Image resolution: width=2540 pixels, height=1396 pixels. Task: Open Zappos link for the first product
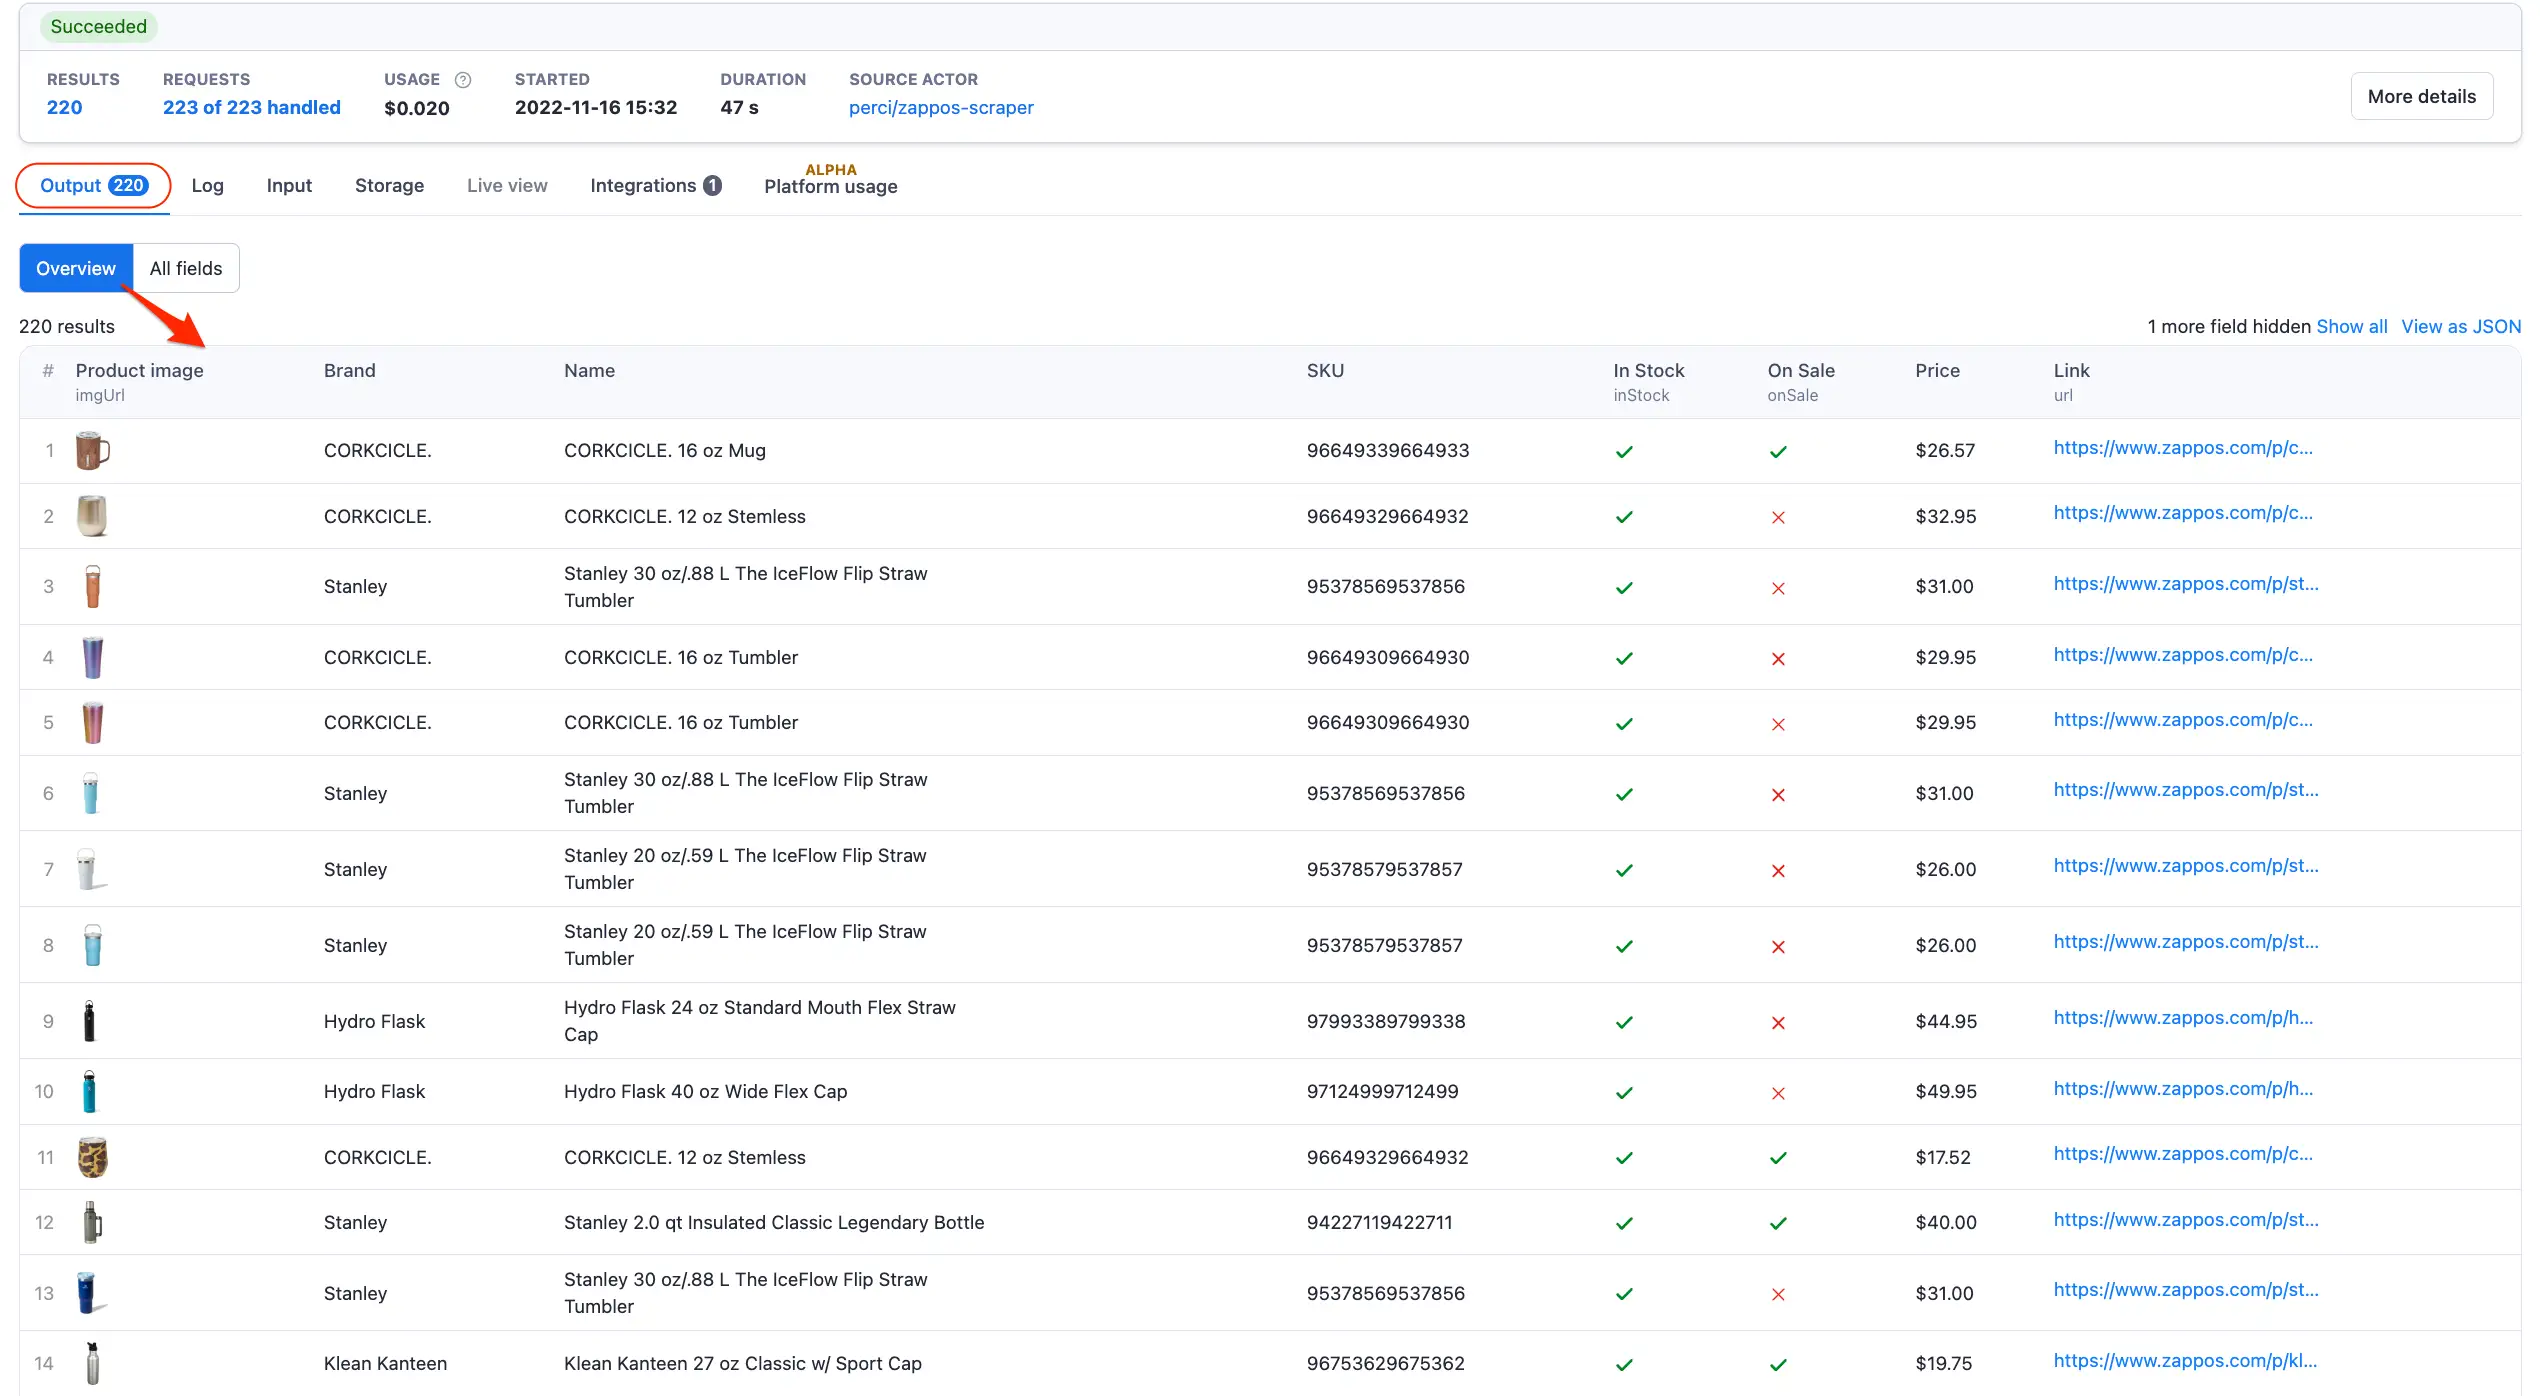(2182, 448)
